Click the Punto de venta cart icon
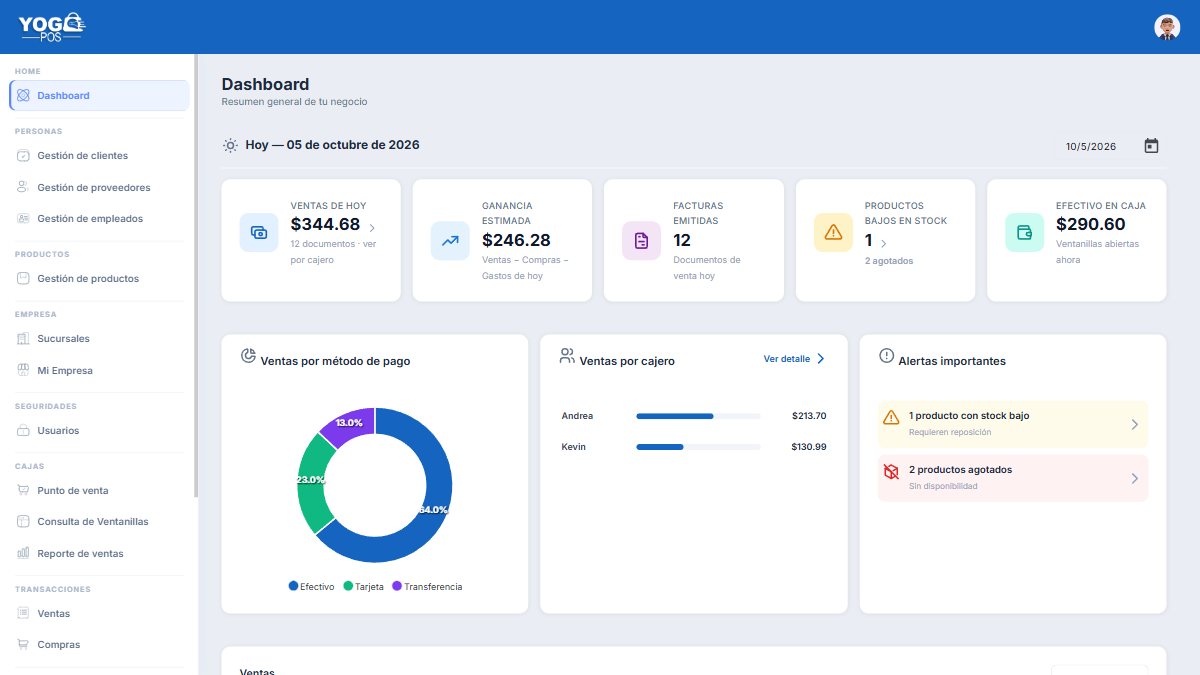Screen dimensions: 1200x675 pyautogui.click(x=23, y=491)
